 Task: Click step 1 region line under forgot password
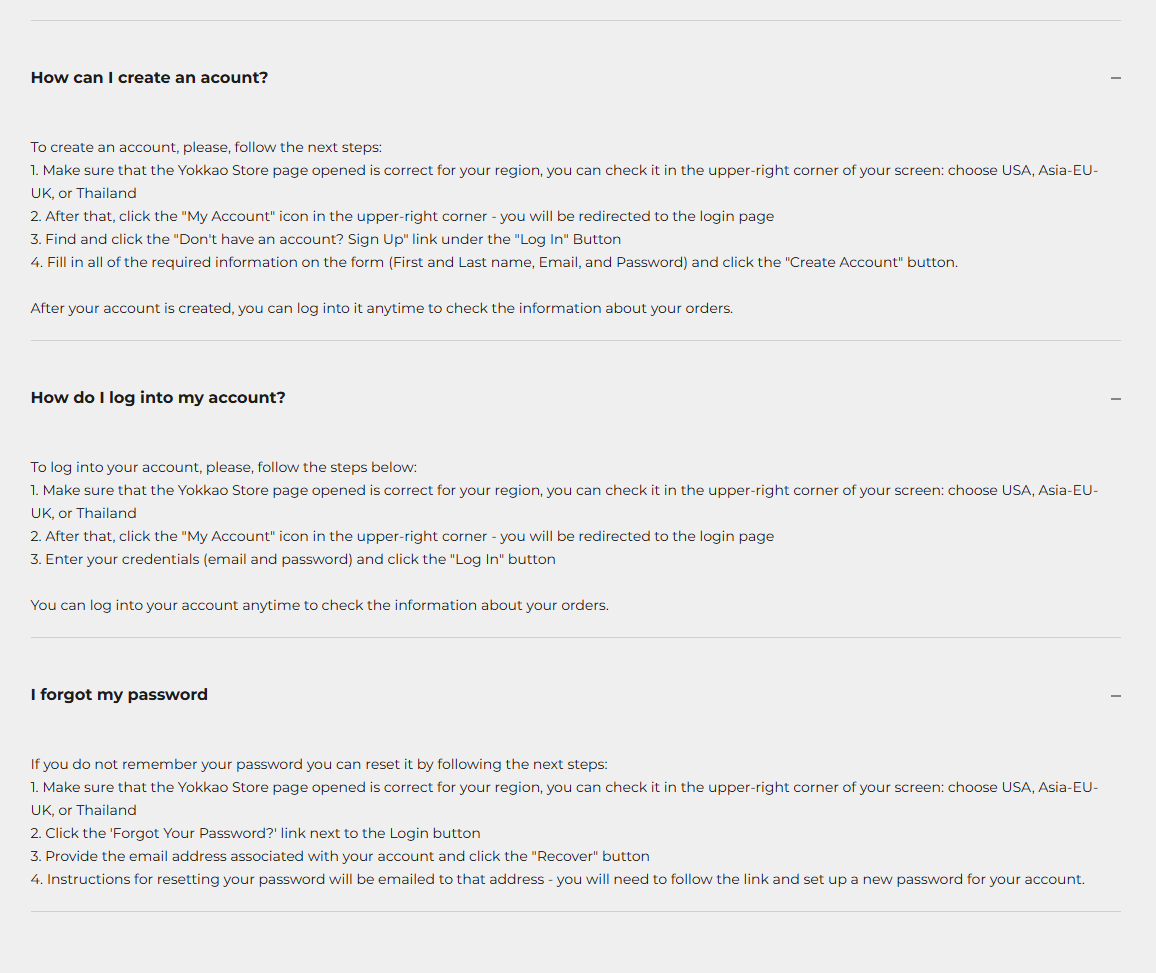pyautogui.click(x=564, y=787)
